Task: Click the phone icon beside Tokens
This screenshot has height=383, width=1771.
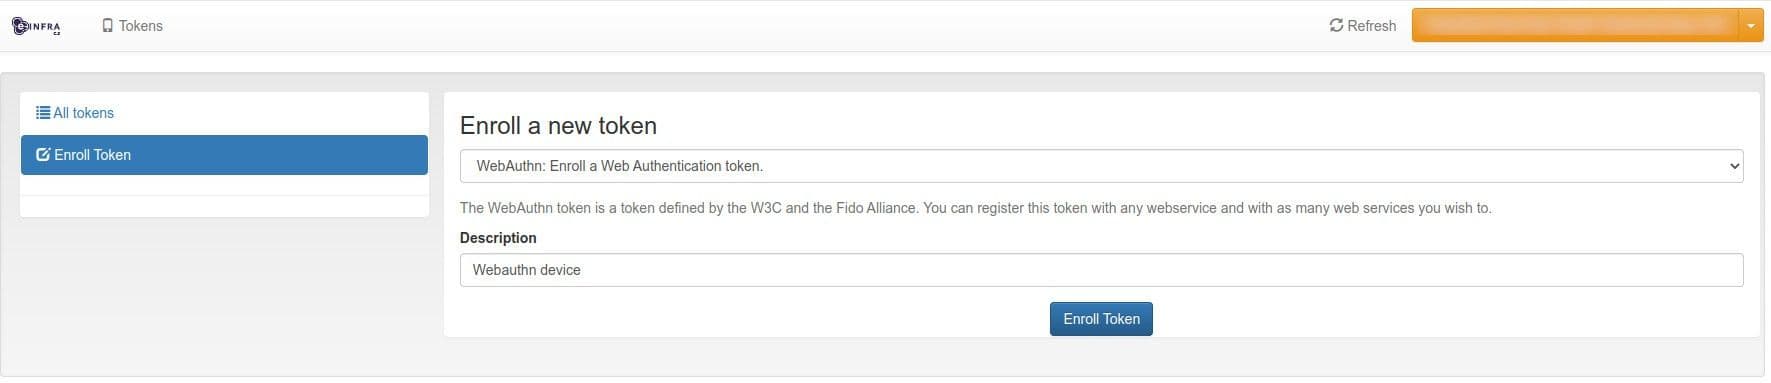Action: point(108,26)
